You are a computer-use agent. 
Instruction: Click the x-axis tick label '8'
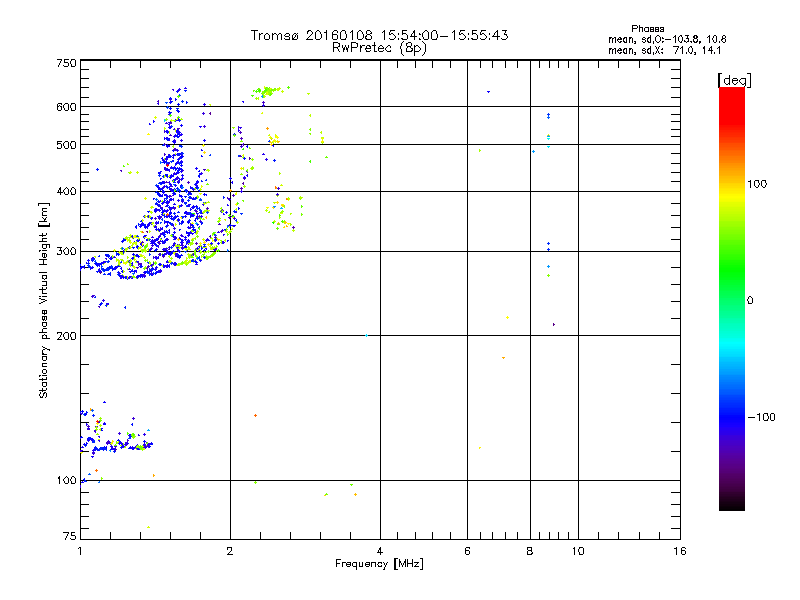click(530, 551)
